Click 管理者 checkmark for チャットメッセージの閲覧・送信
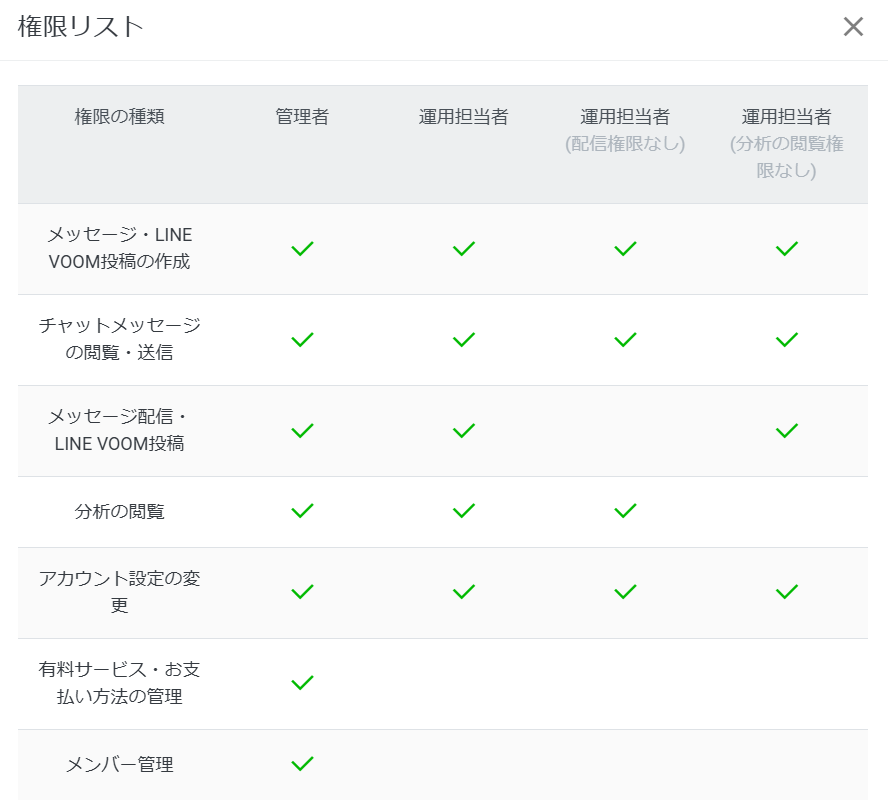This screenshot has height=809, width=888. [302, 340]
